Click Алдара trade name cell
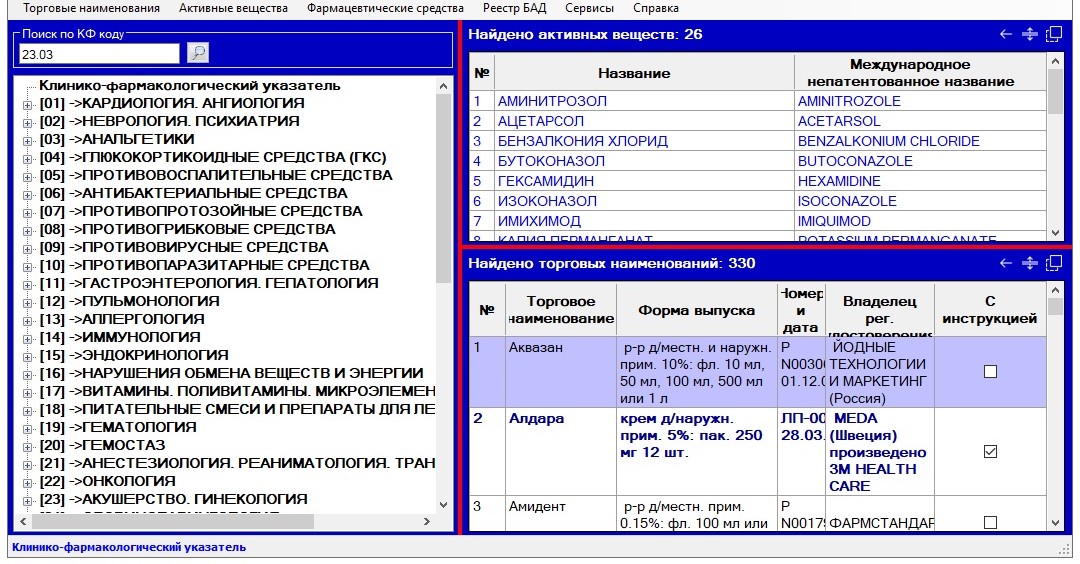 pos(561,451)
